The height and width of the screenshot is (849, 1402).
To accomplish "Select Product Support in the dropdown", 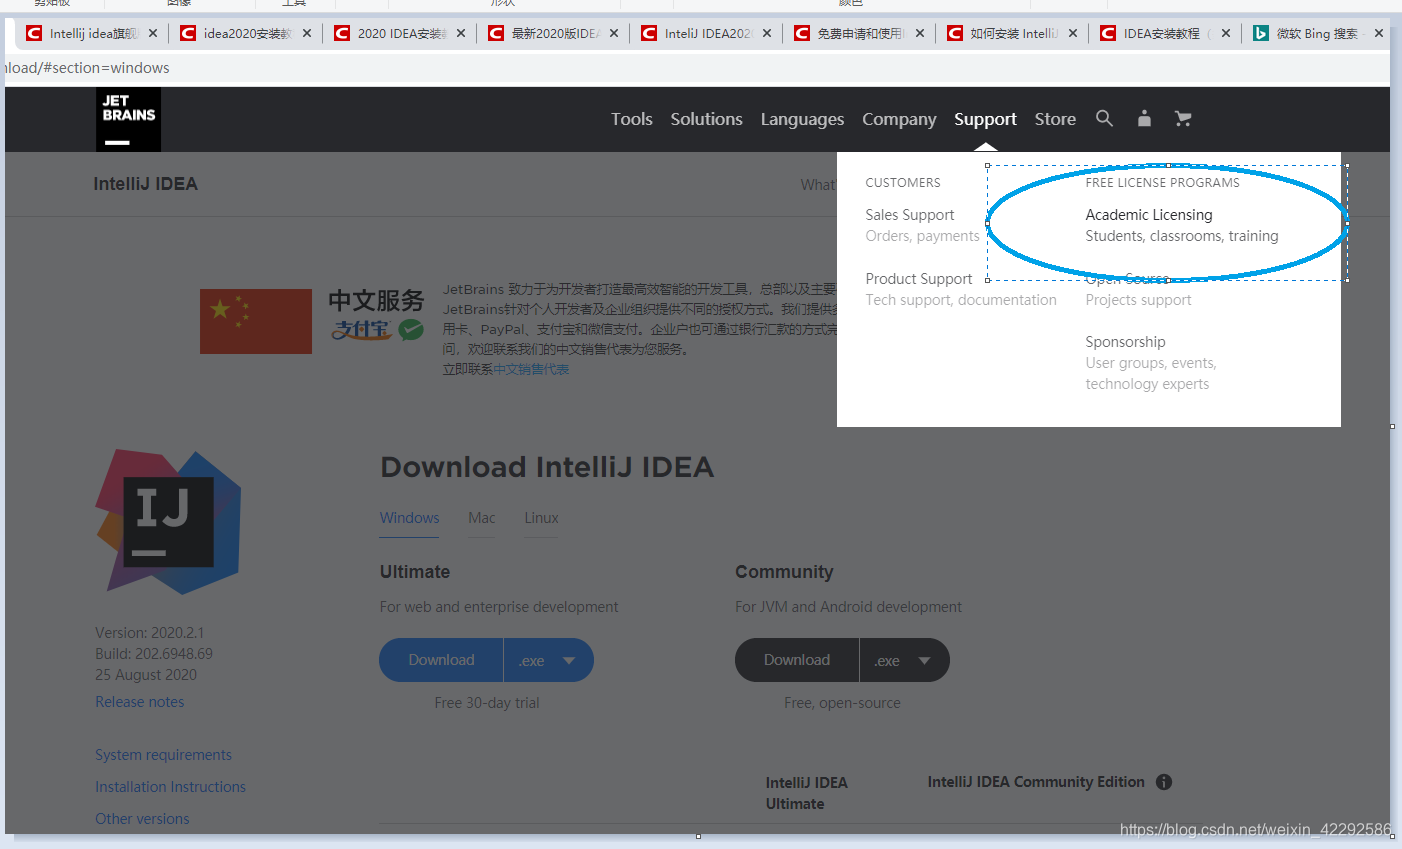I will 919,279.
